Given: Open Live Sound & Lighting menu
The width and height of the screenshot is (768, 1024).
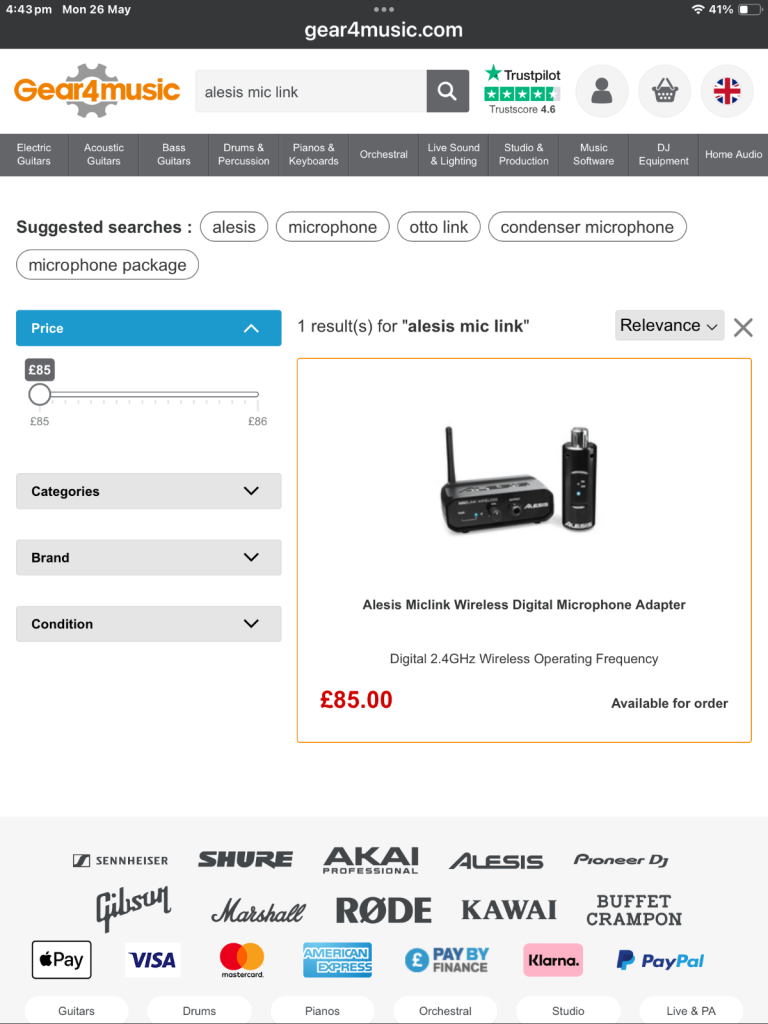Looking at the screenshot, I should 453,155.
